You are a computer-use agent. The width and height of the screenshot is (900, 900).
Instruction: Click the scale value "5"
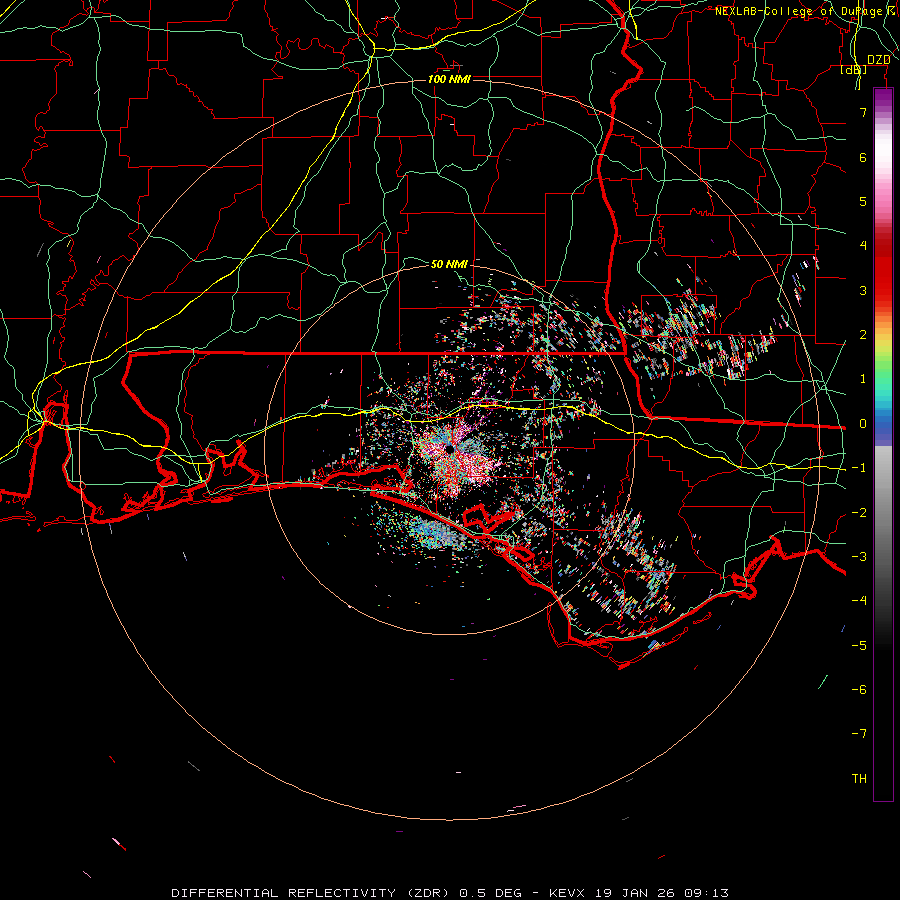(863, 201)
